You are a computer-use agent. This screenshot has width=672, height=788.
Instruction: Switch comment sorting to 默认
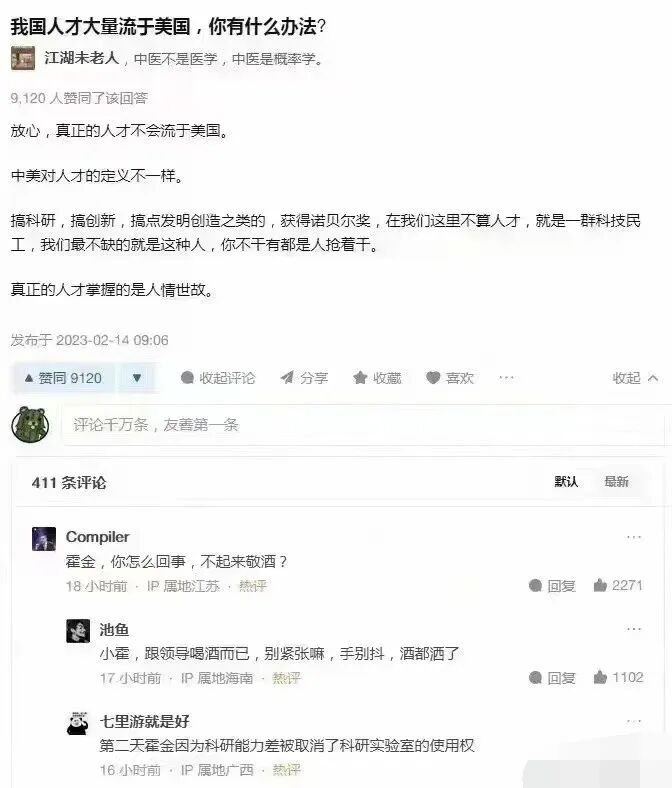pyautogui.click(x=566, y=481)
